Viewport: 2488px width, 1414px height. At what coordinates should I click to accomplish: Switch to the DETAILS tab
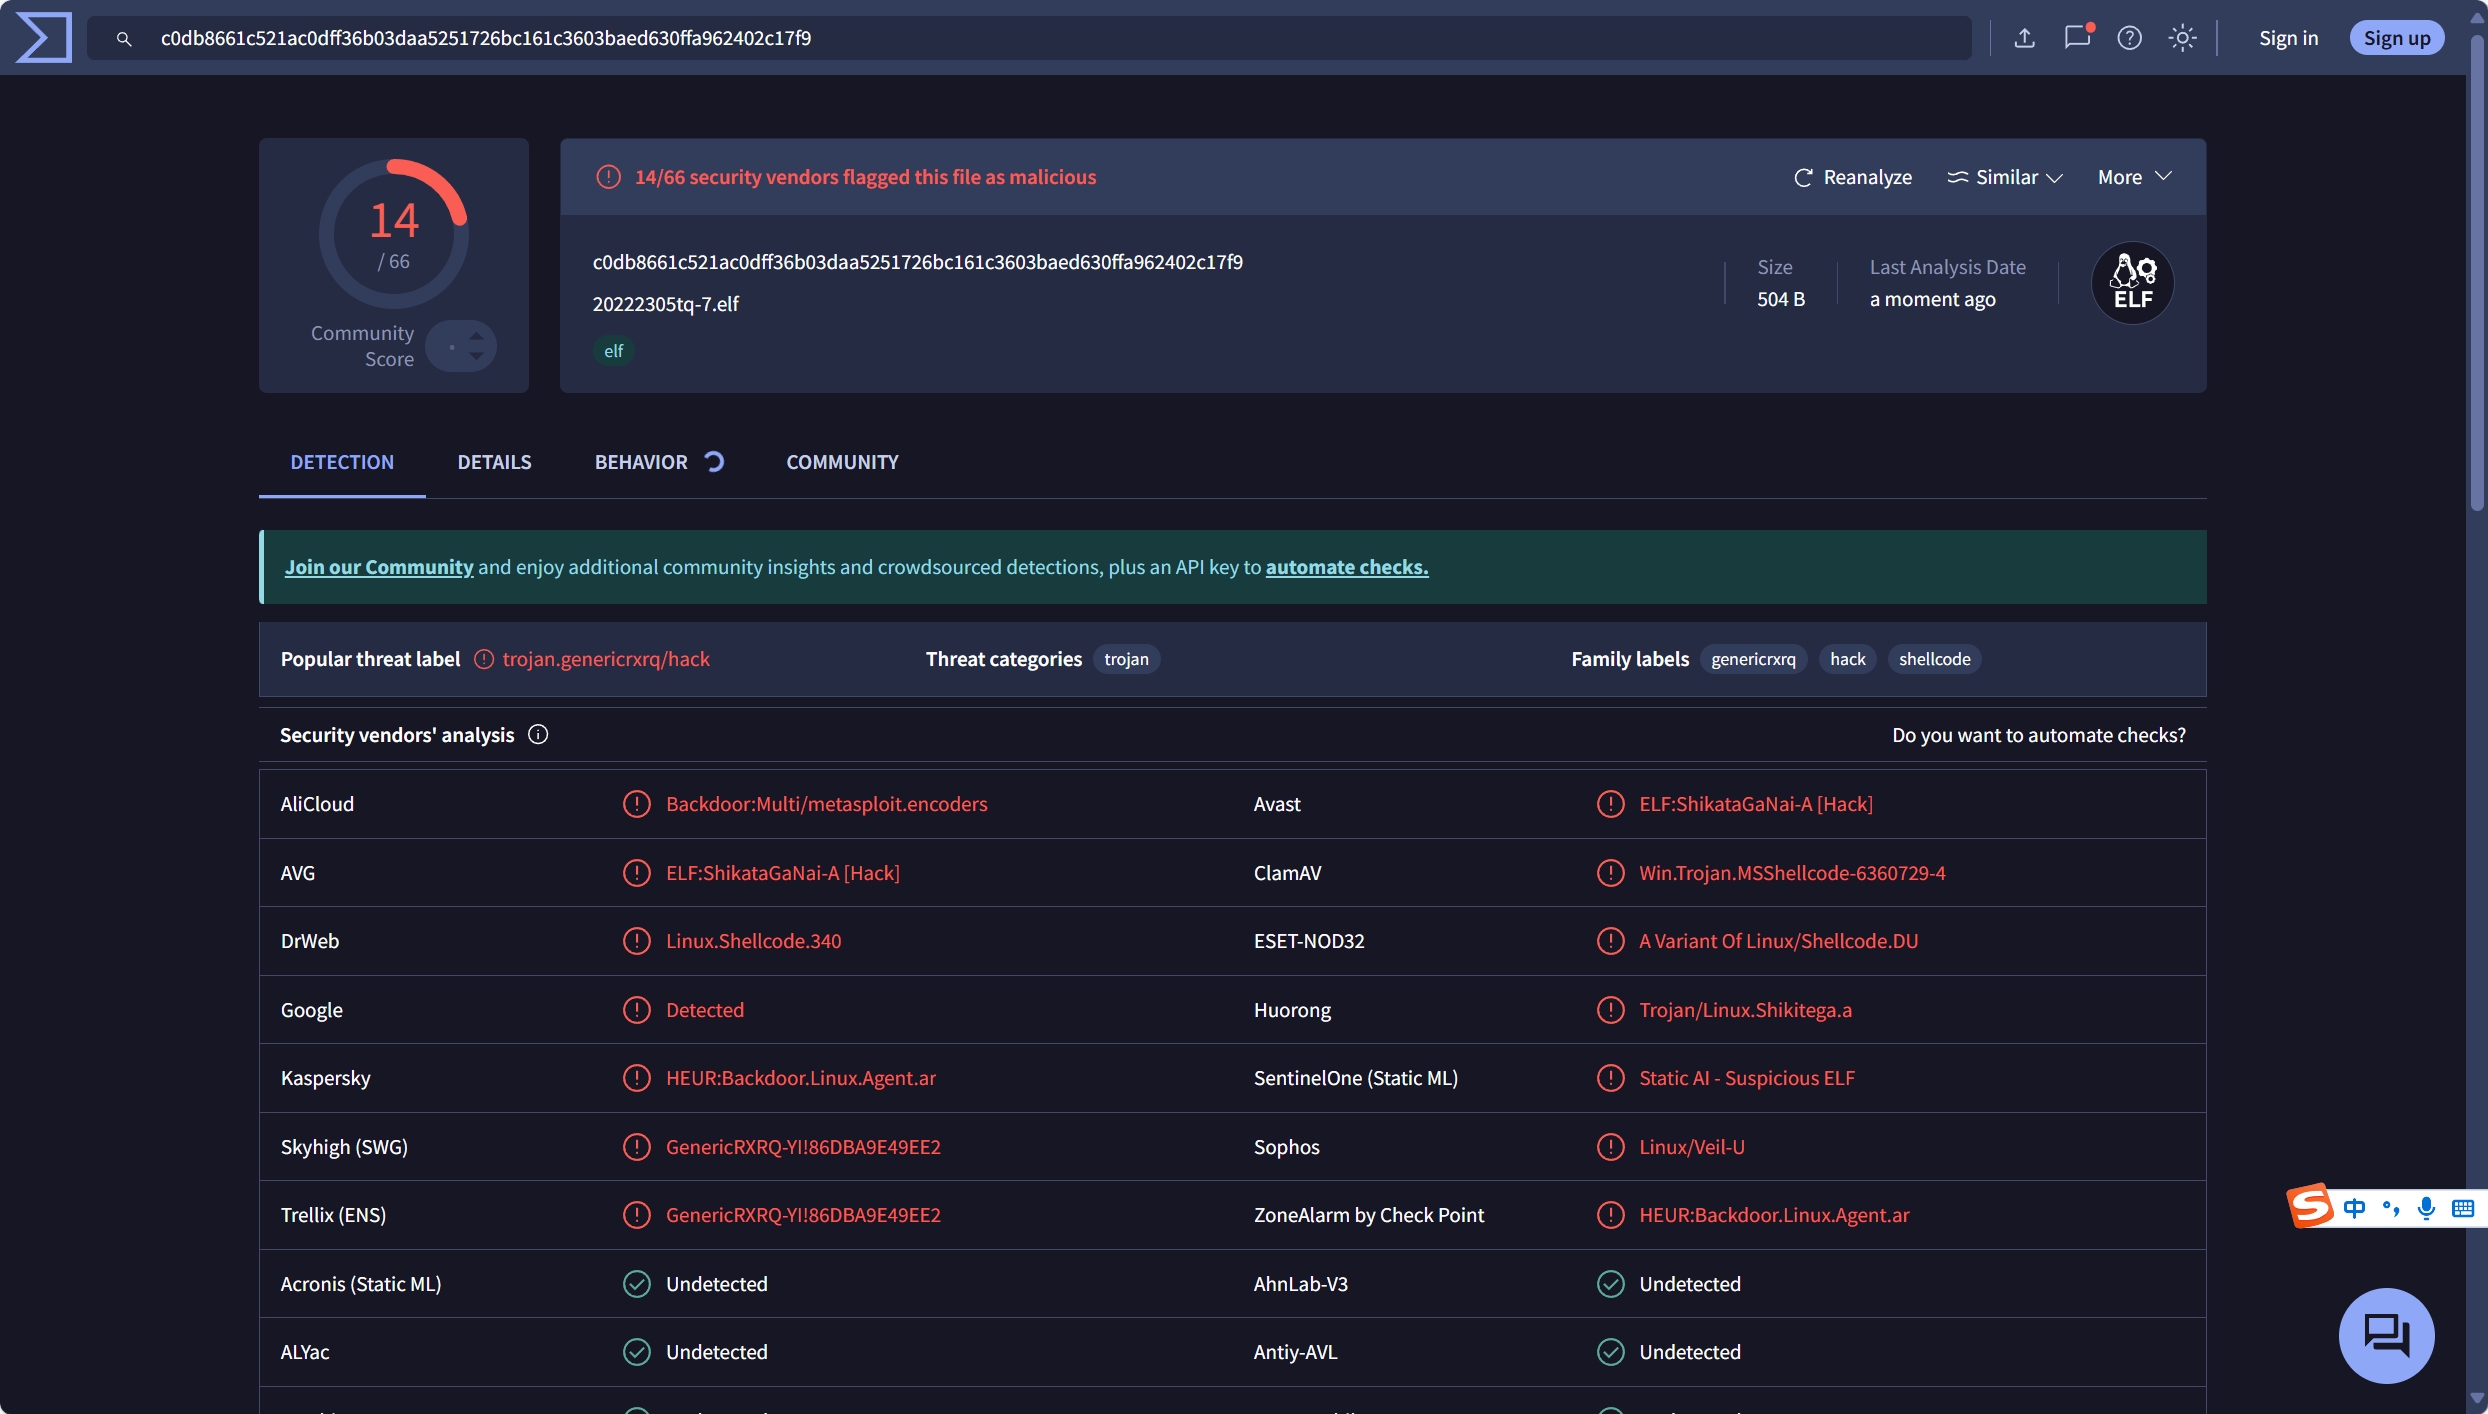pos(494,462)
